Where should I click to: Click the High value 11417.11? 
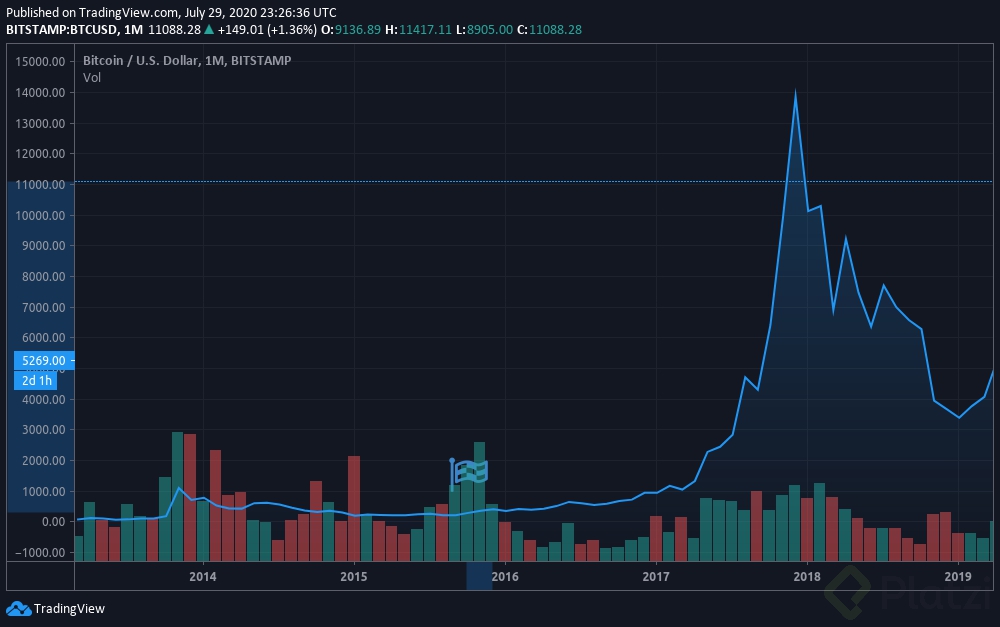coord(425,29)
